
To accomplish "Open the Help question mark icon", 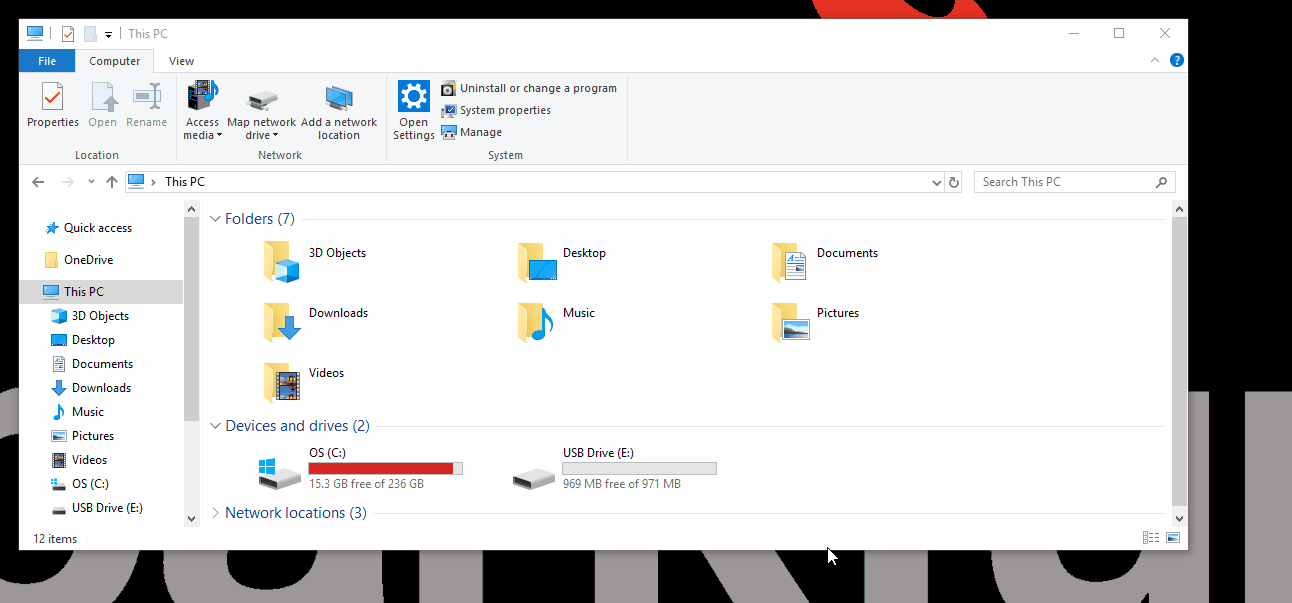I will pos(1177,61).
